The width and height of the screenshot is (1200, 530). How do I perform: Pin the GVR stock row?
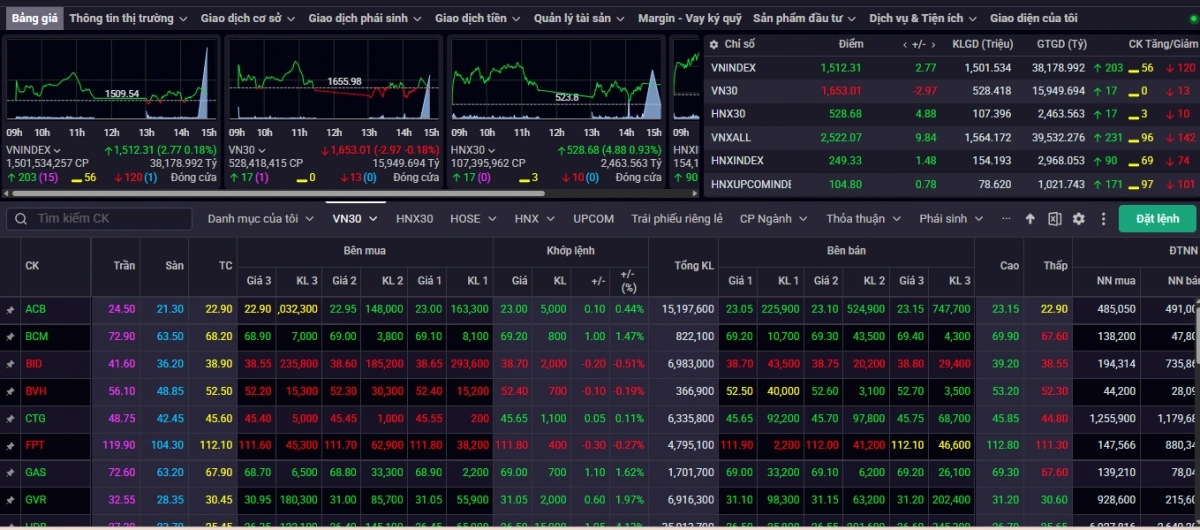pos(10,499)
